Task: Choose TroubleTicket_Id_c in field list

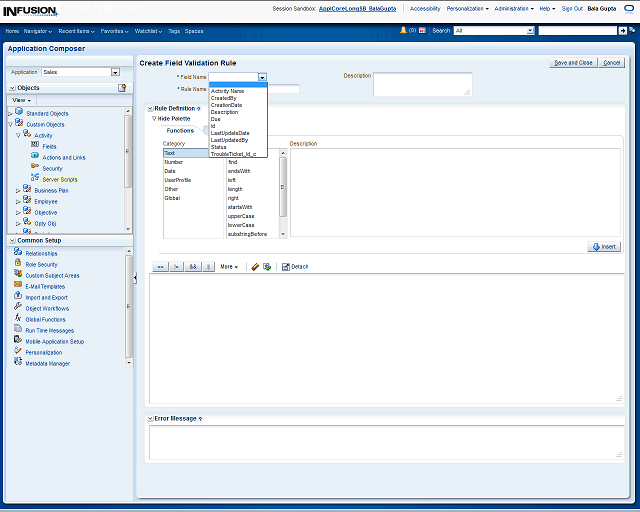Action: pos(233,154)
